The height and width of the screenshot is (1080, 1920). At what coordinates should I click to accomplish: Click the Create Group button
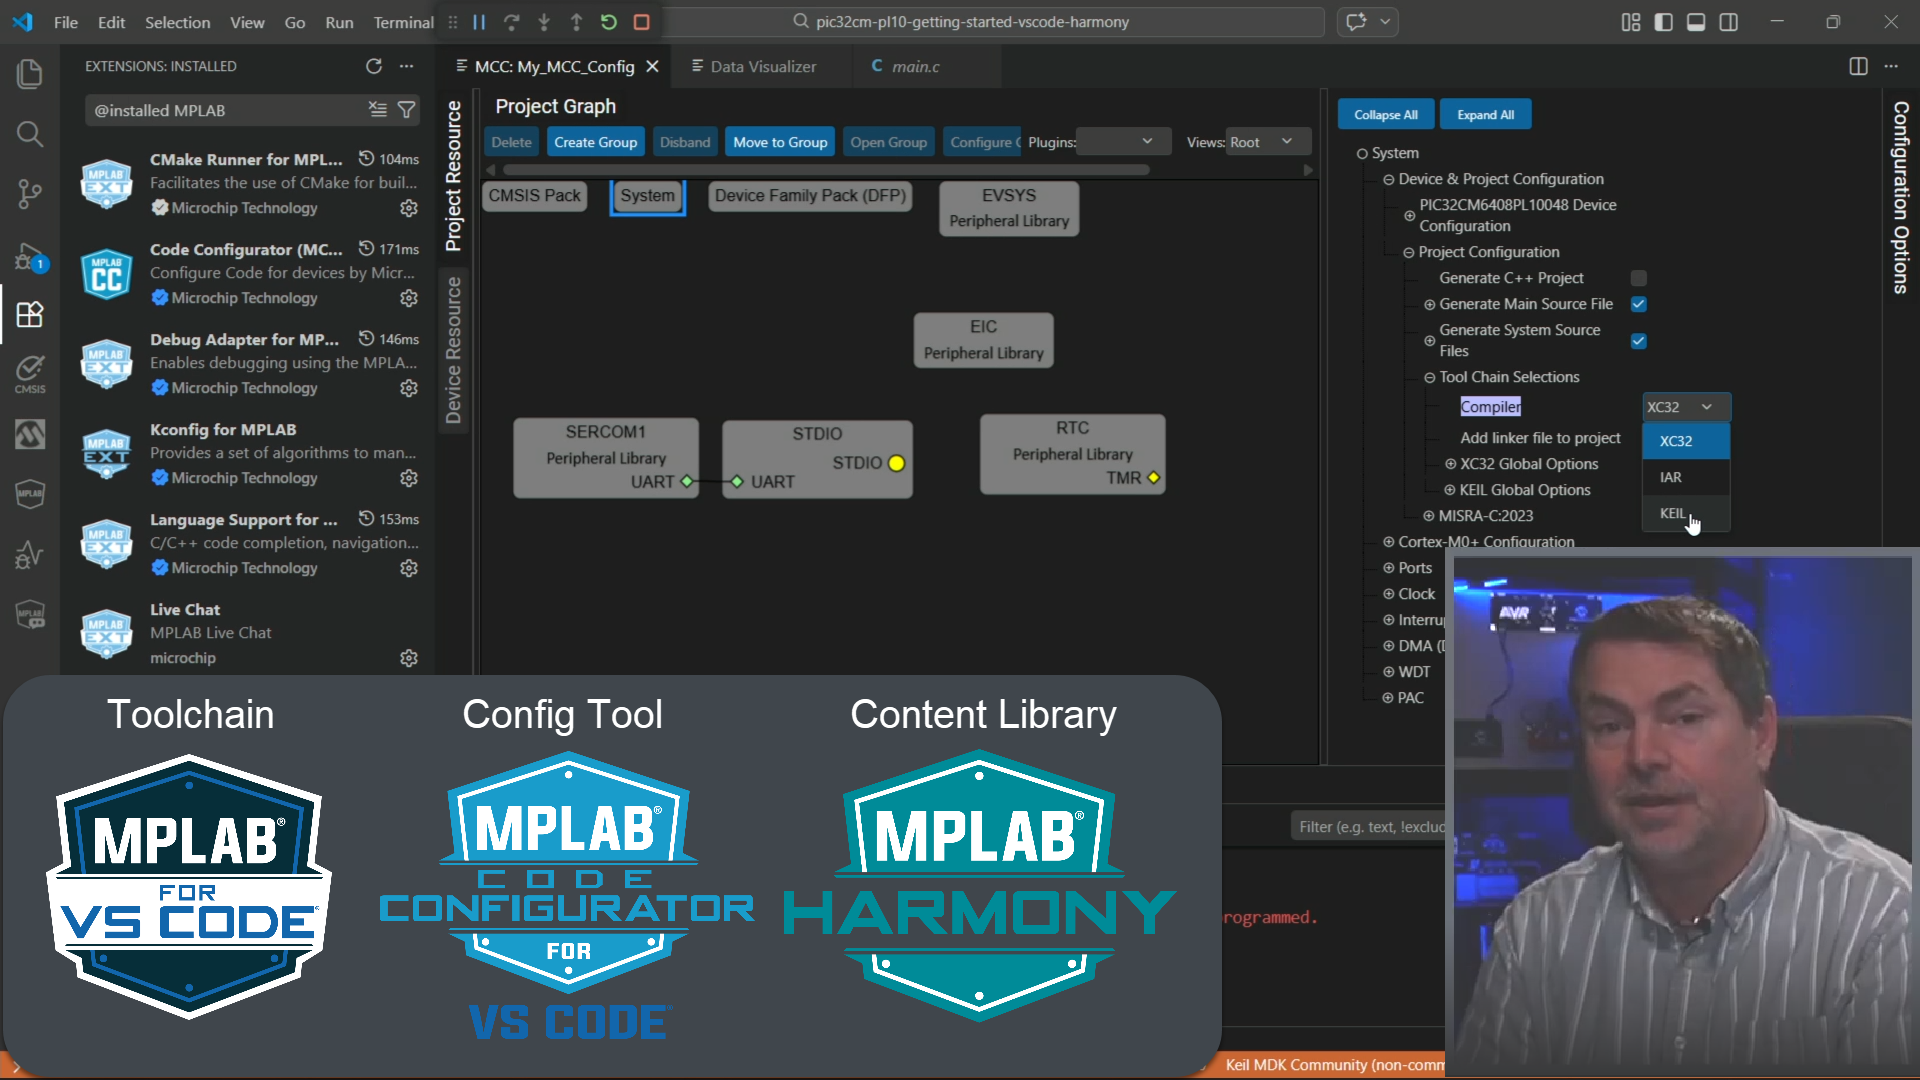pos(595,142)
